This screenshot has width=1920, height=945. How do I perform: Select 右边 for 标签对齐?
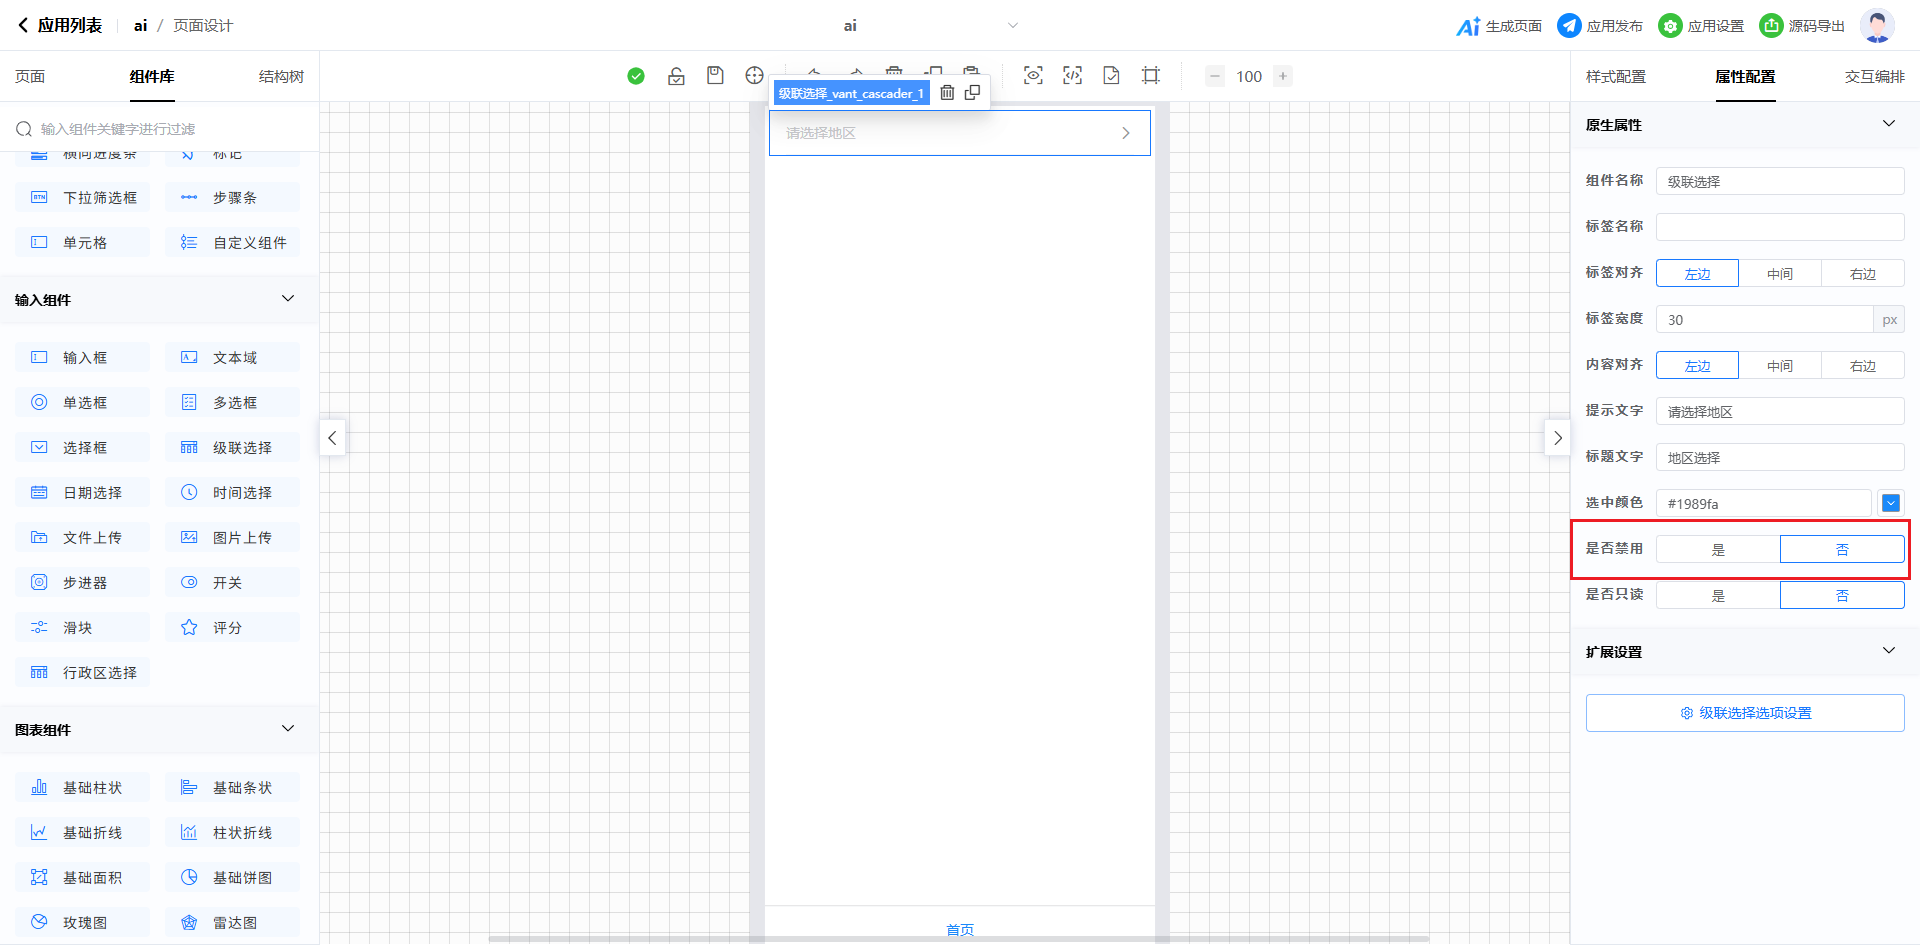point(1862,273)
